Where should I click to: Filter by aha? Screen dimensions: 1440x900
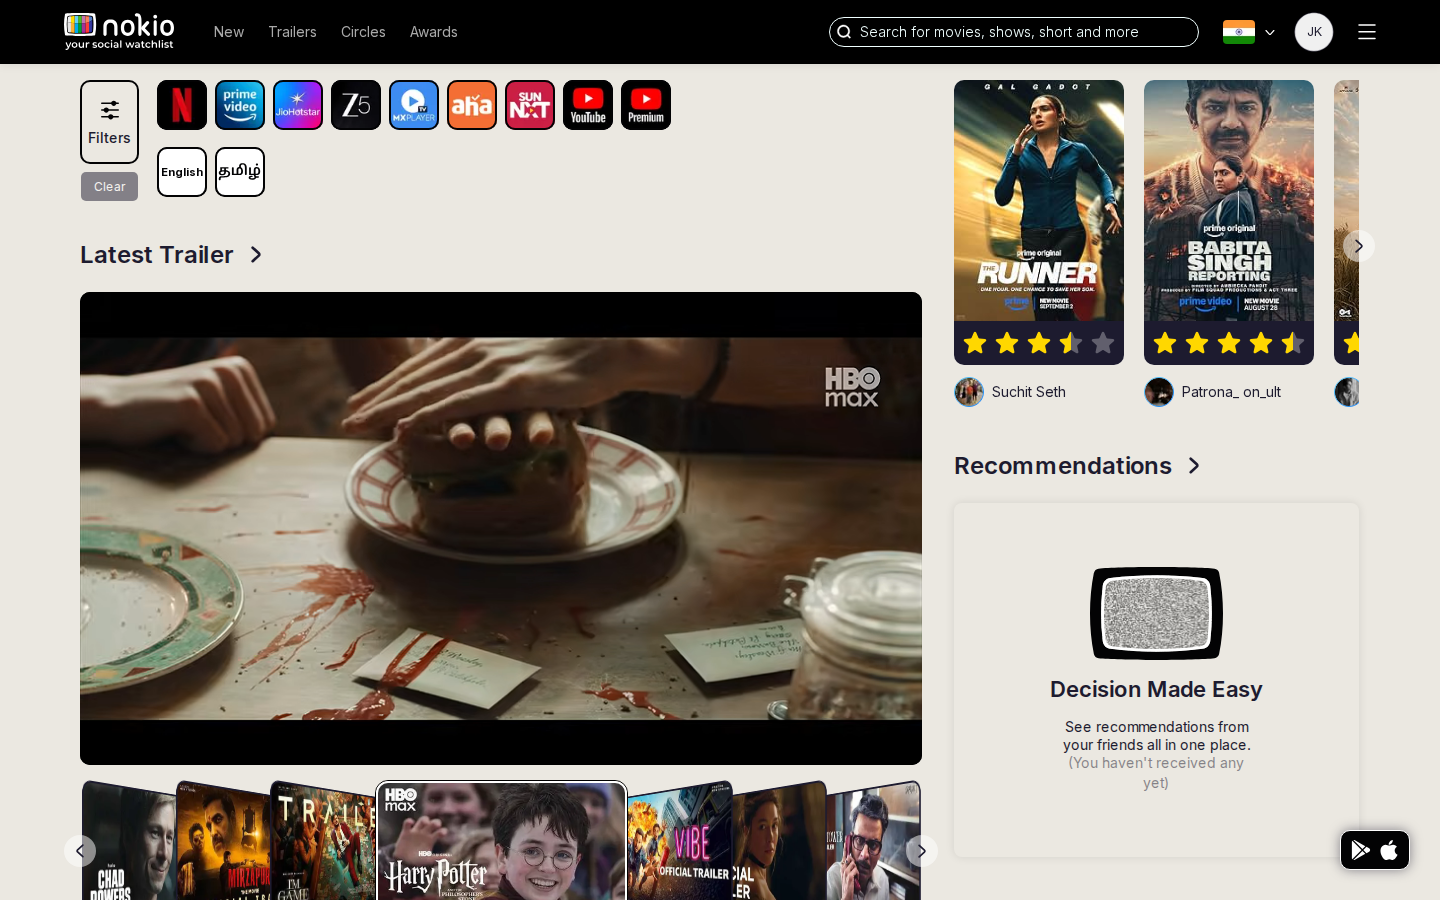[x=472, y=105]
